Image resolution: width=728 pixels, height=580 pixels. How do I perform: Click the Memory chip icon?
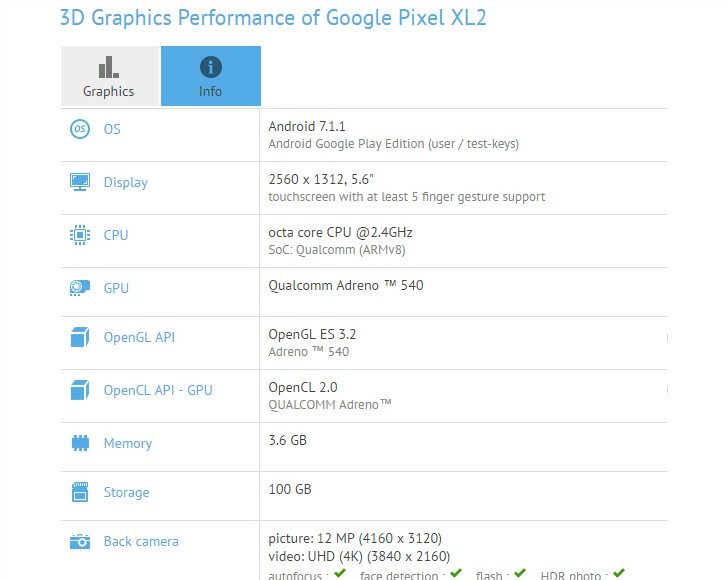80,443
